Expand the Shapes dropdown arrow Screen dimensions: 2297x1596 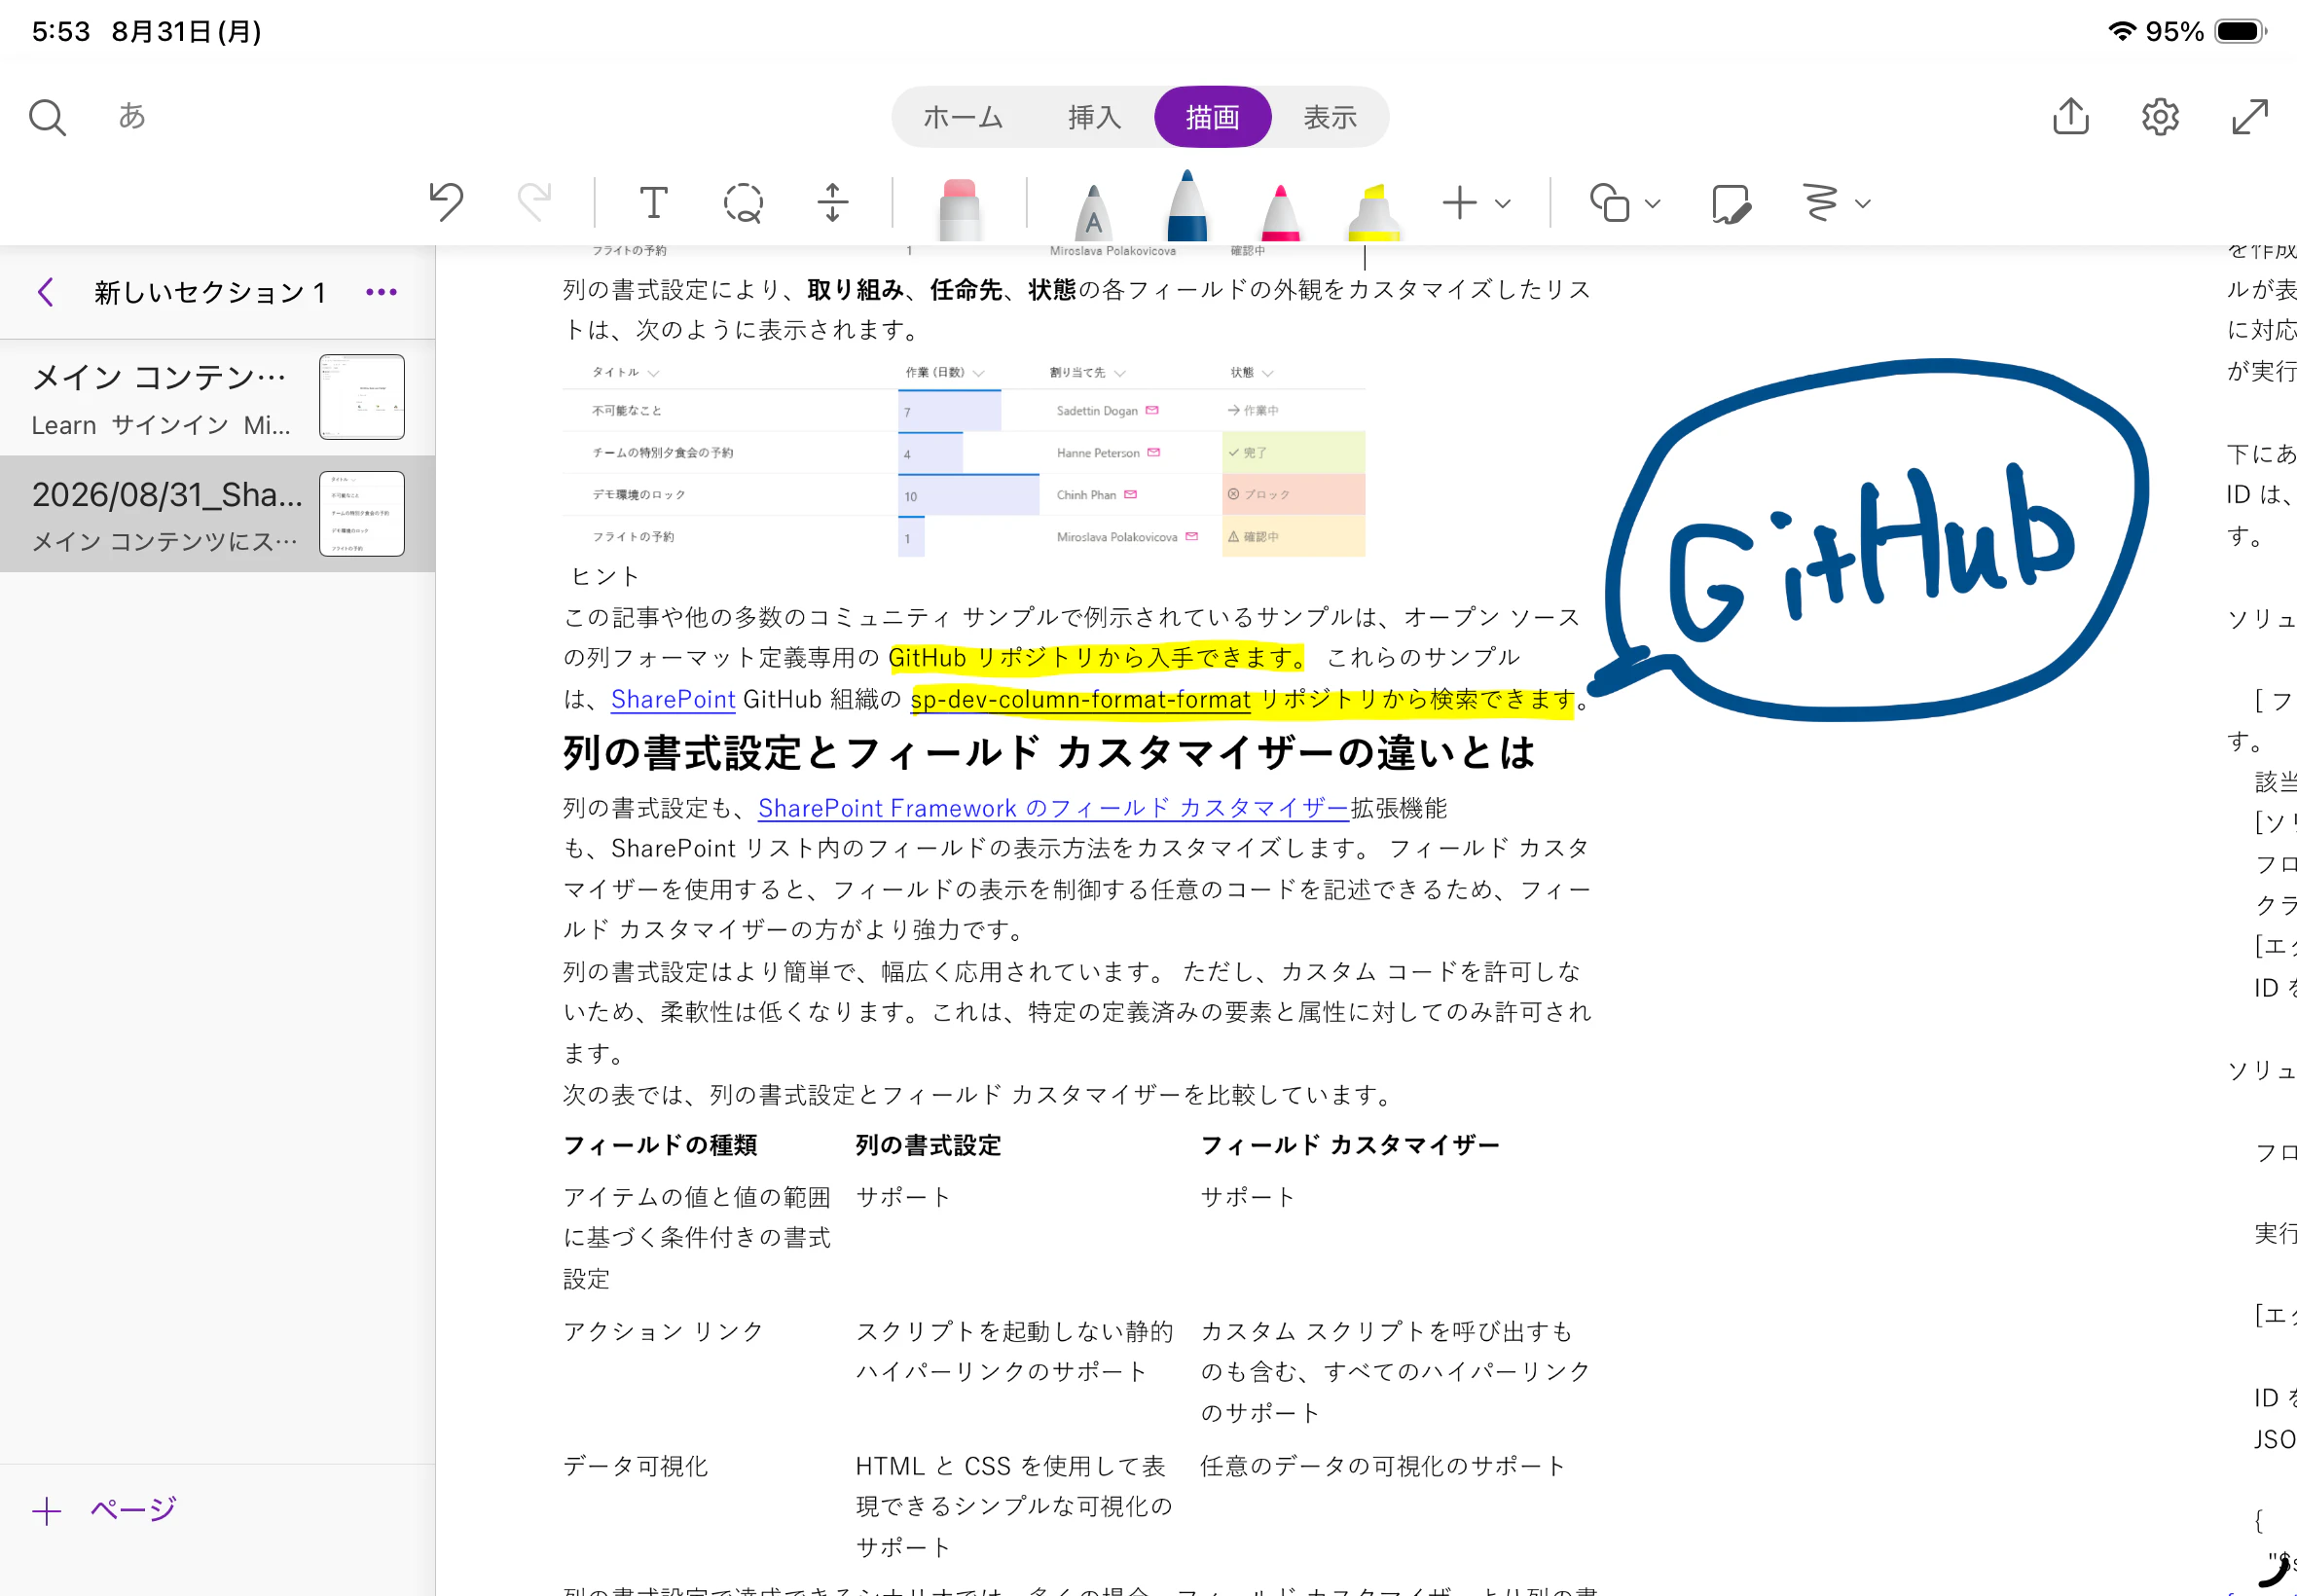point(1652,204)
